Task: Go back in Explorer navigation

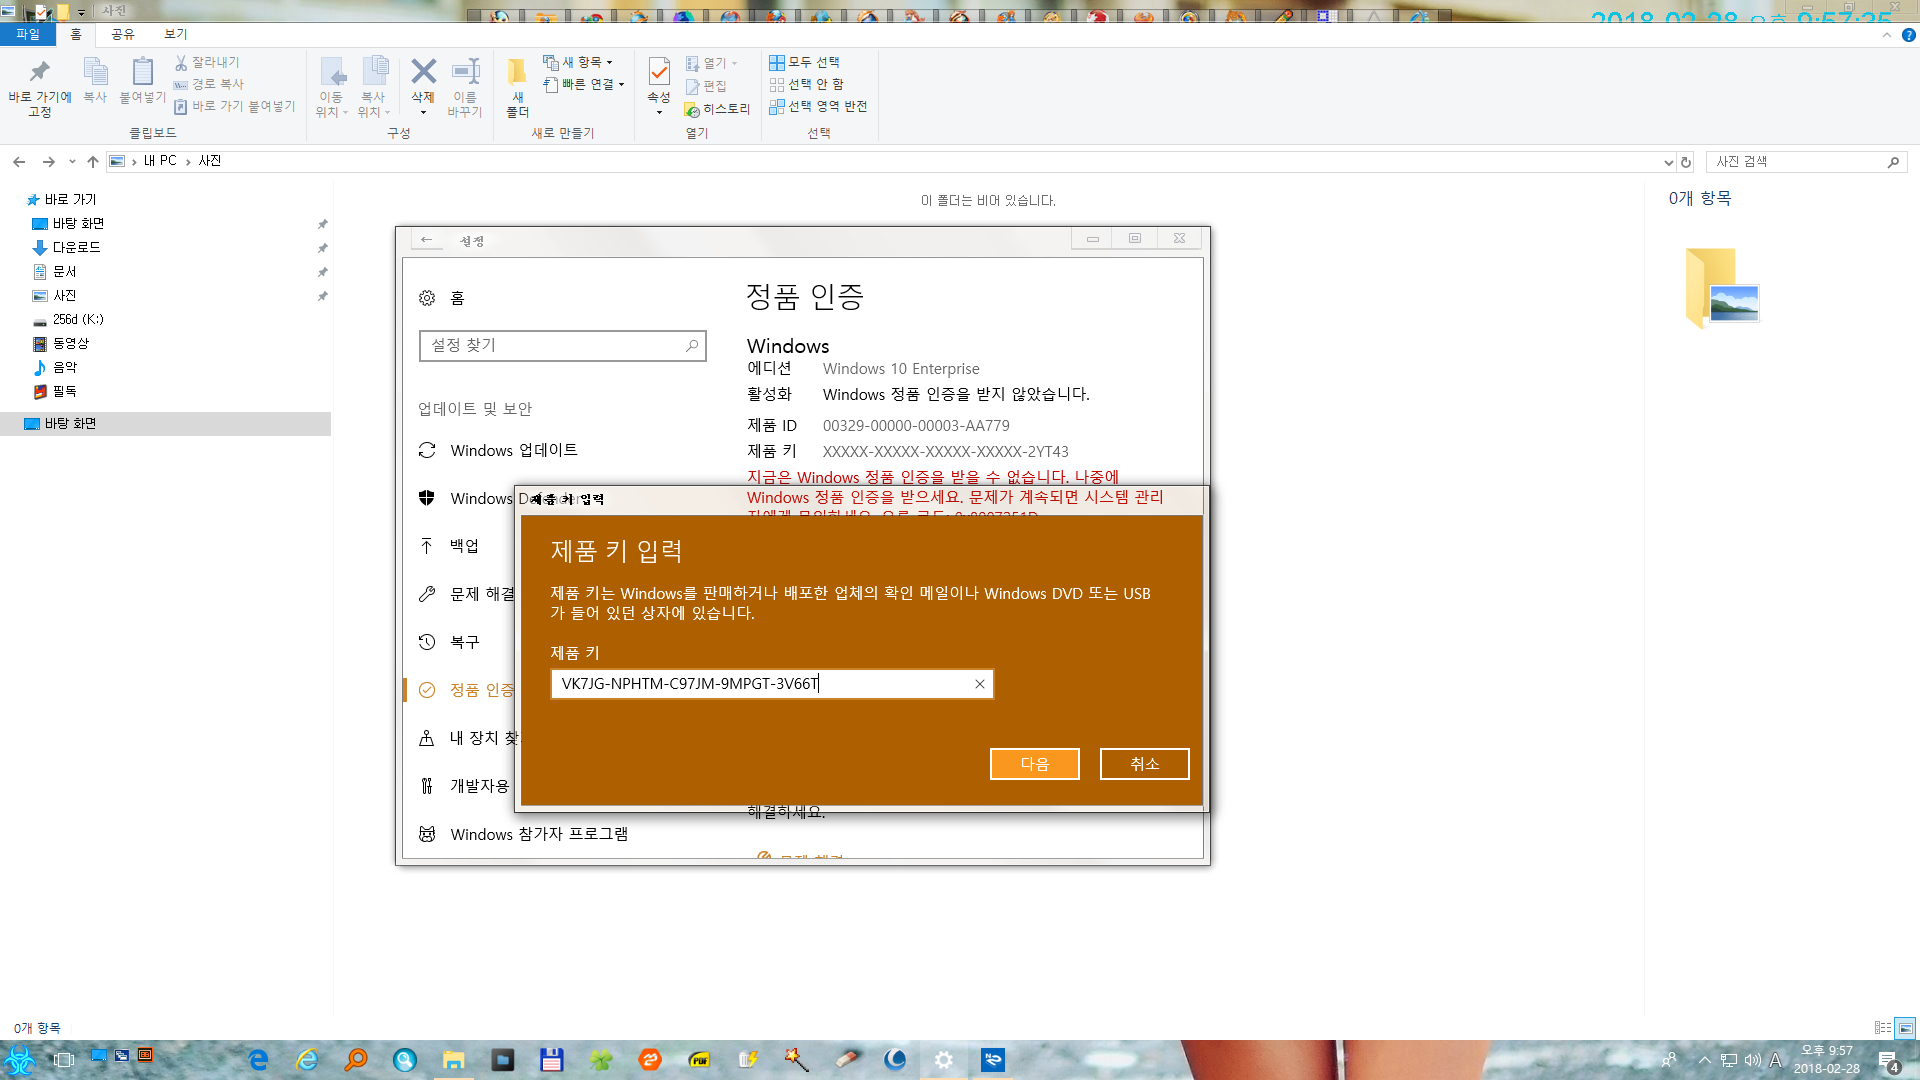Action: tap(19, 162)
